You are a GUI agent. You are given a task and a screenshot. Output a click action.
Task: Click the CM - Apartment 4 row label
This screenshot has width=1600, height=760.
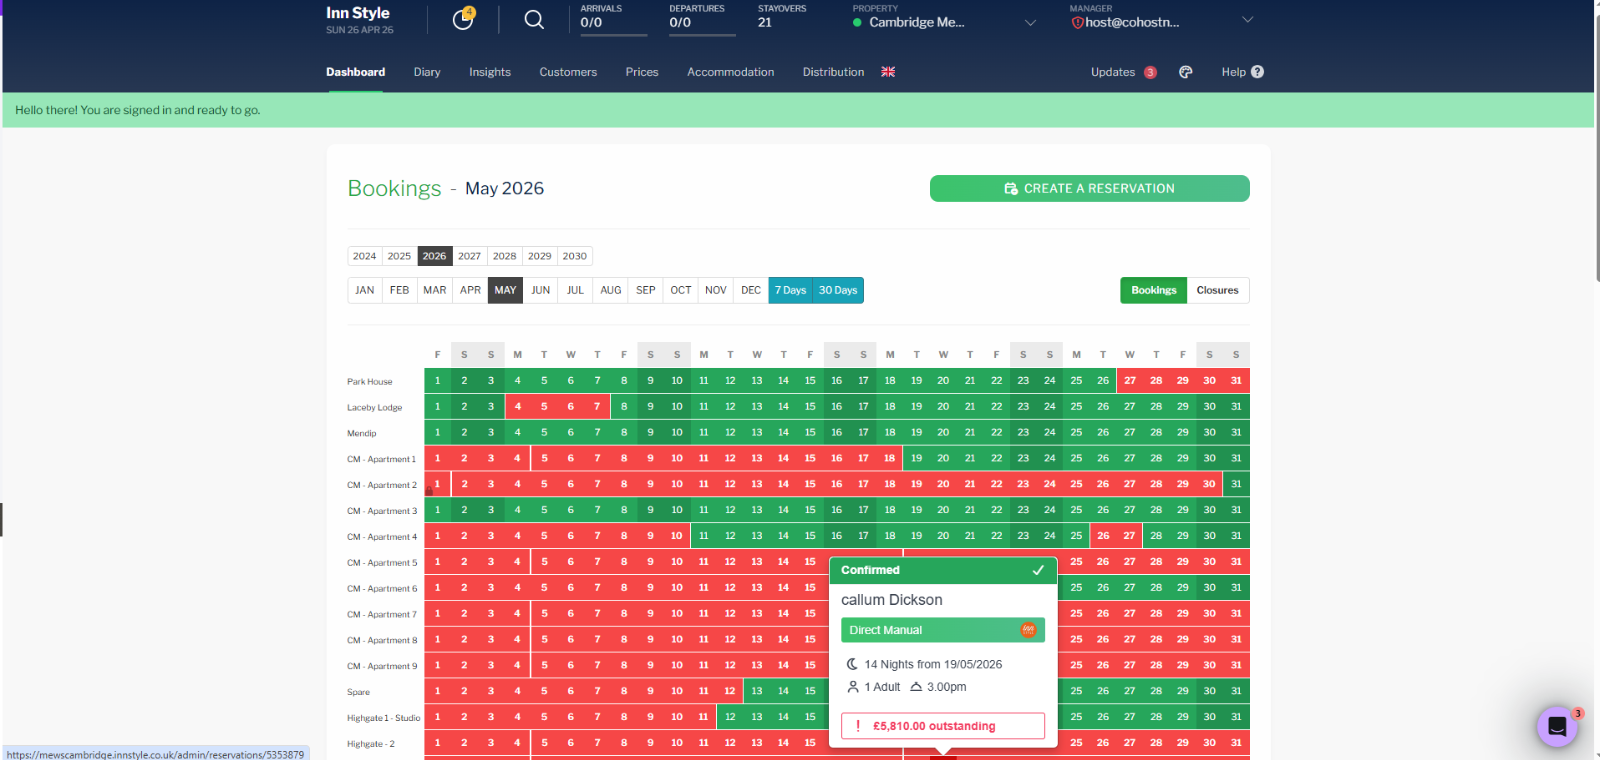[x=382, y=537]
